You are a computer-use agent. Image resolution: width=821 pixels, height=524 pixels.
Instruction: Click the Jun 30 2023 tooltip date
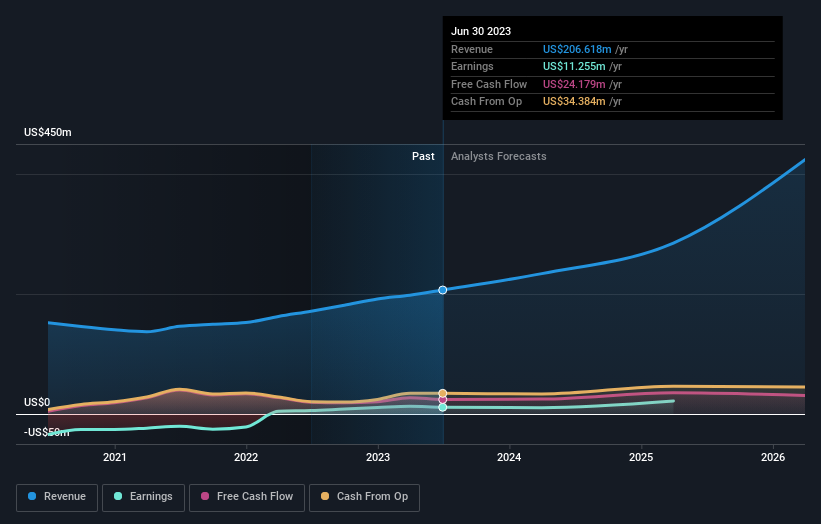click(481, 31)
